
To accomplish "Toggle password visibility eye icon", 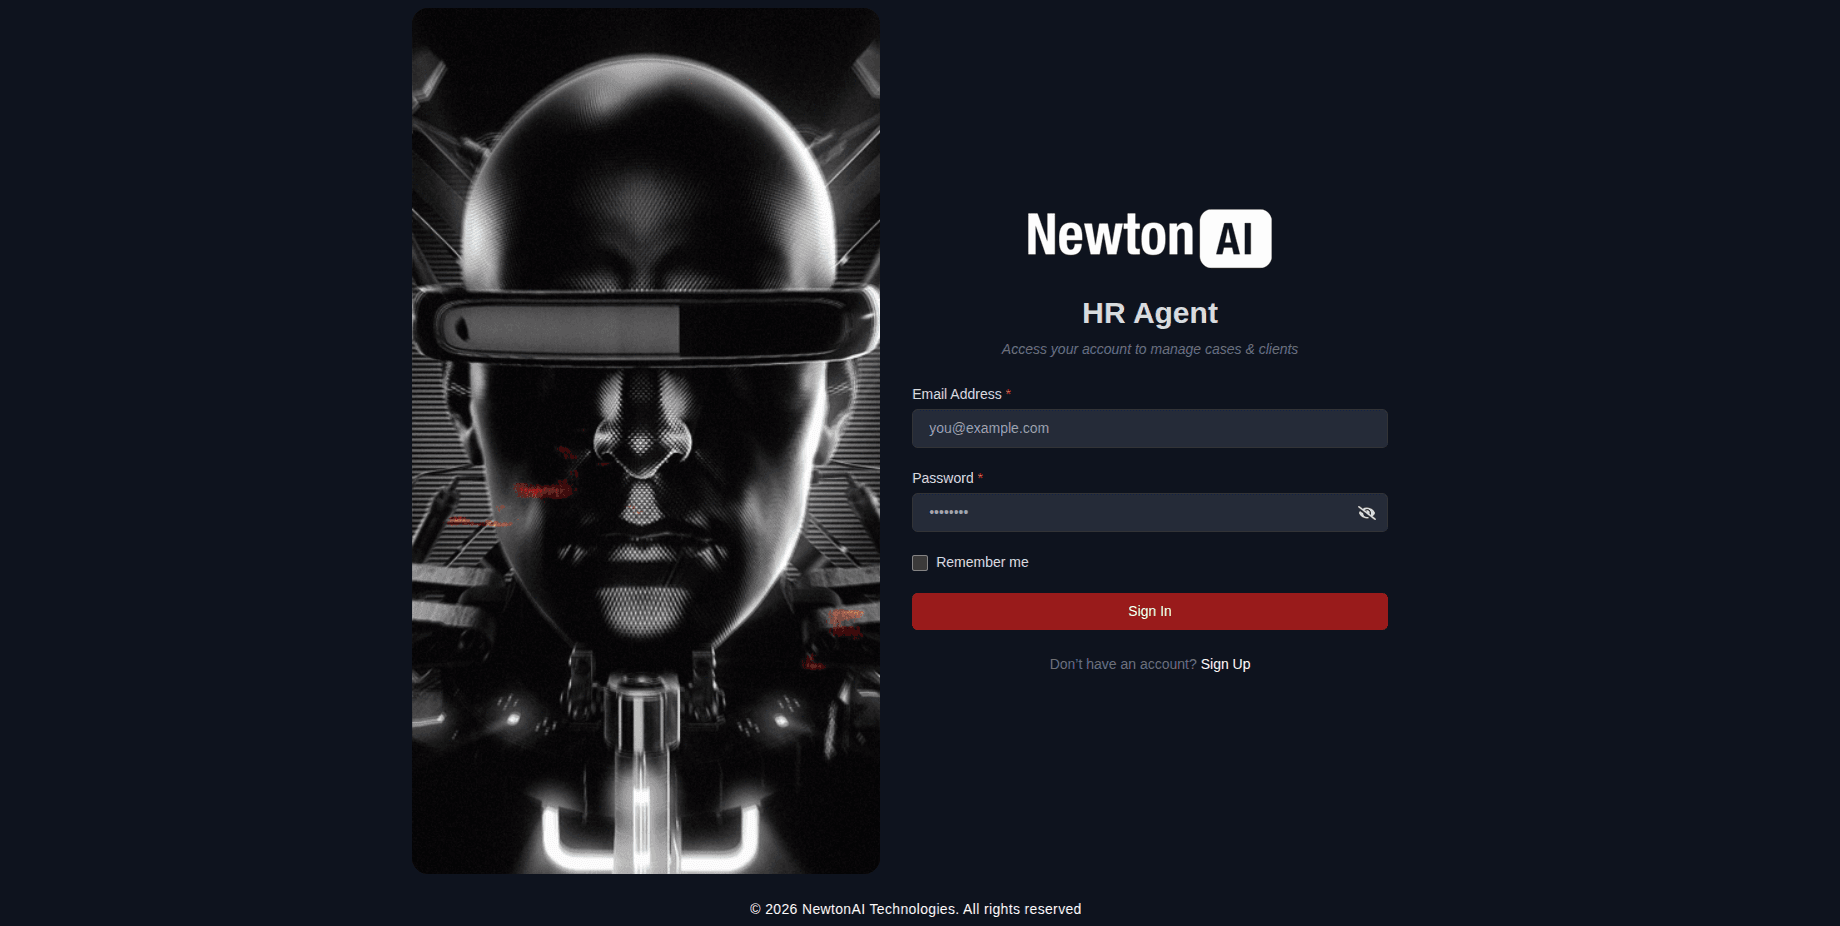I will point(1366,513).
